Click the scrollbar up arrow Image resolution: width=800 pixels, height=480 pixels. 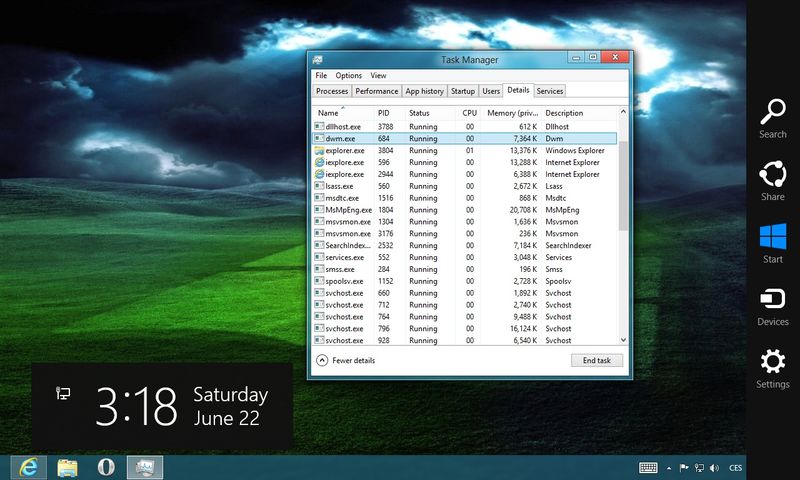click(x=623, y=112)
